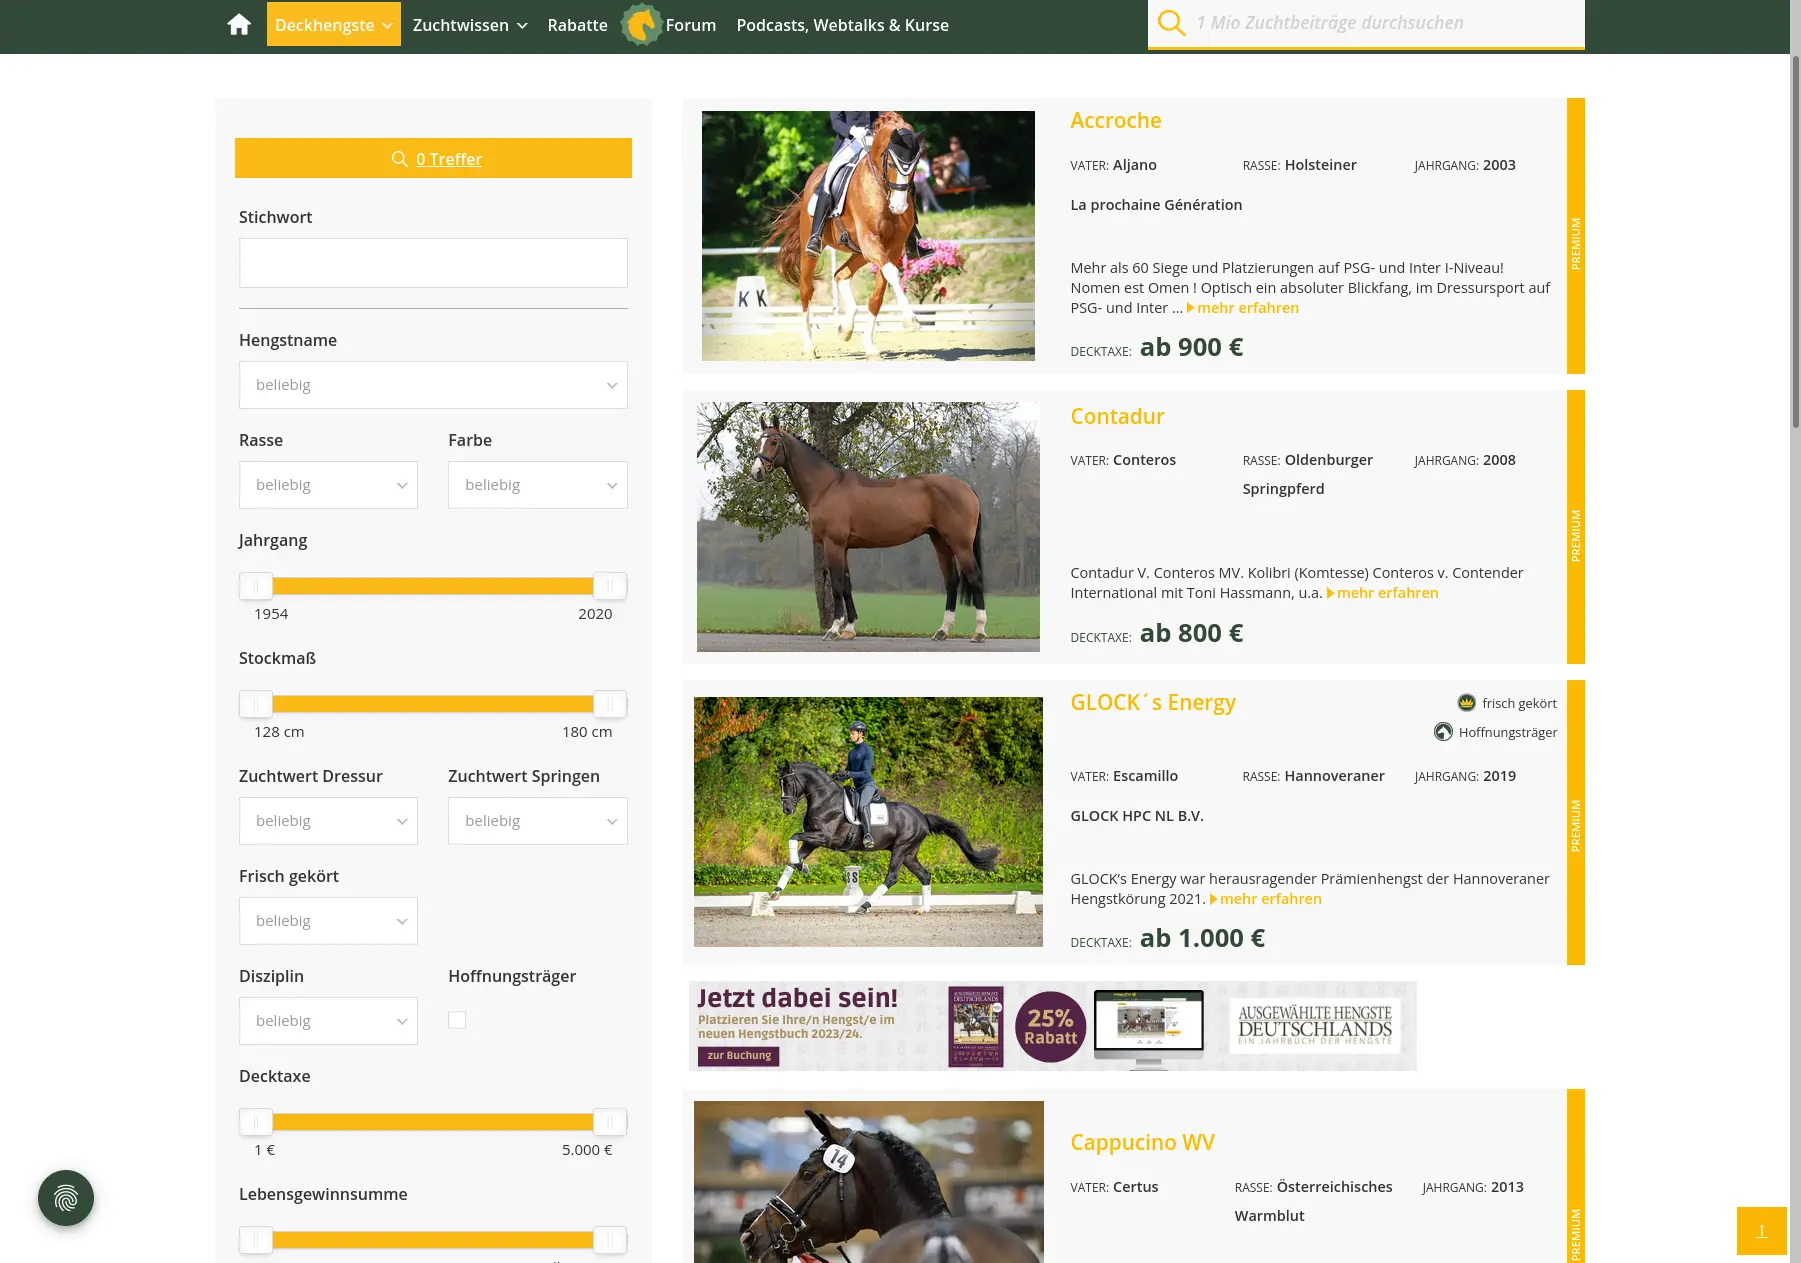Click the horse logo next to Forum
Viewport: 1801px width, 1263px height.
pyautogui.click(x=641, y=25)
